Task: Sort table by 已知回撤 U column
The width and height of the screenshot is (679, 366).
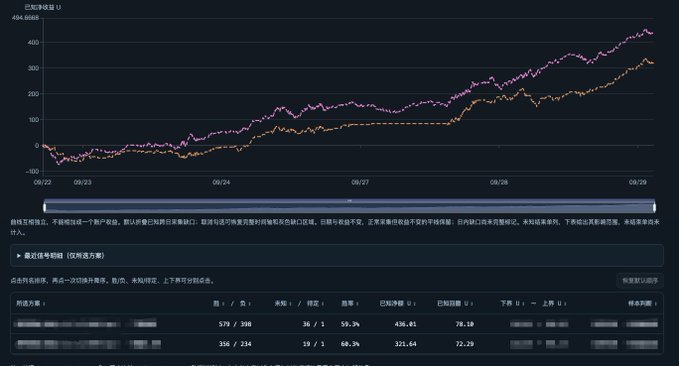Action: (x=455, y=303)
